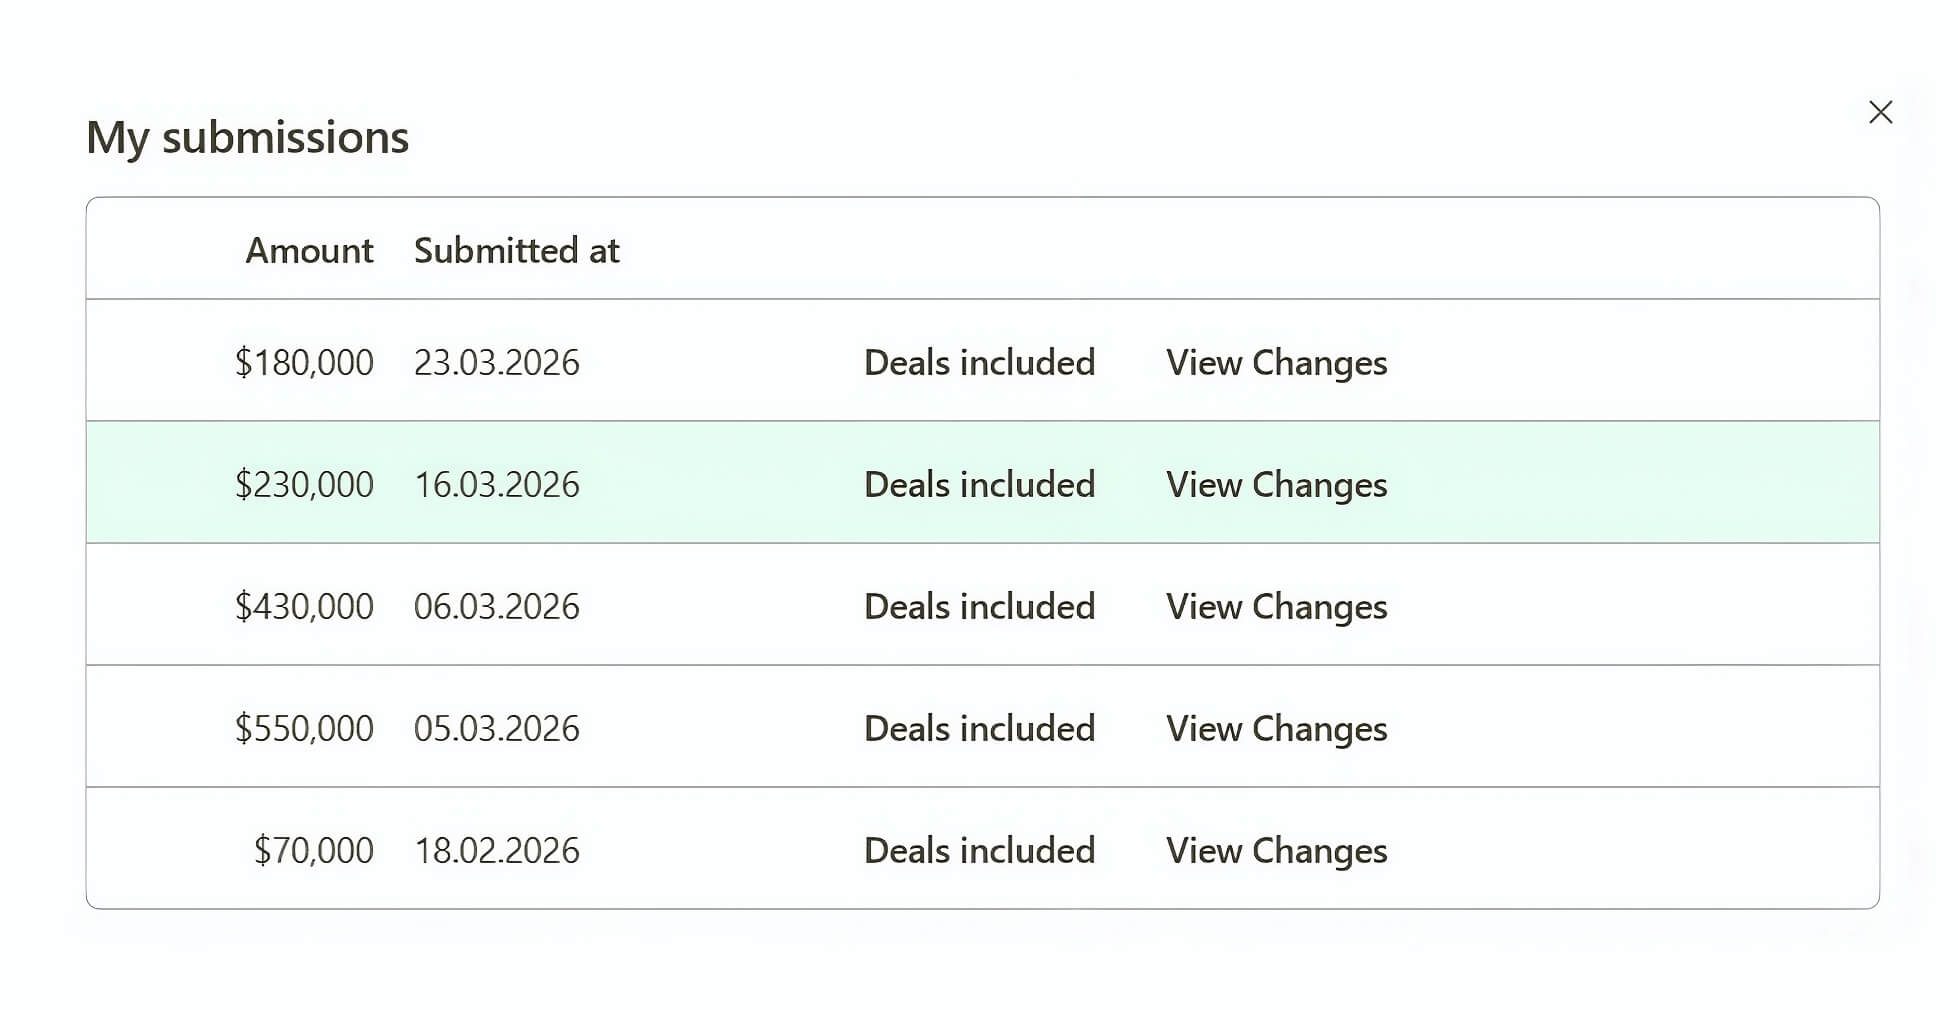Screen dimensions: 1958x1010
Task: Click the Amount column header
Action: pyautogui.click(x=309, y=250)
